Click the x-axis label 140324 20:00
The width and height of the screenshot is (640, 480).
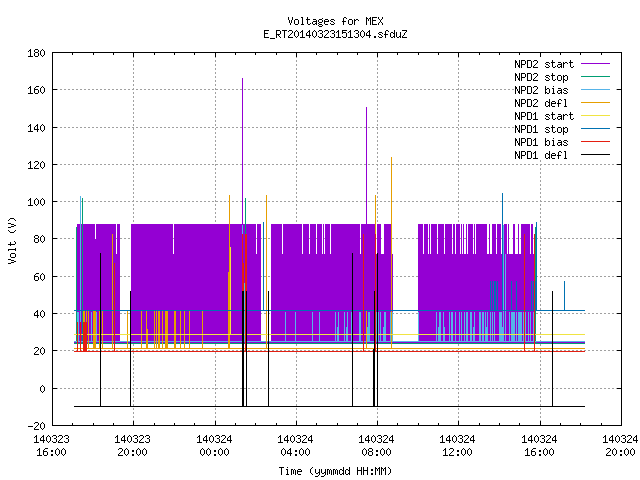click(620, 446)
